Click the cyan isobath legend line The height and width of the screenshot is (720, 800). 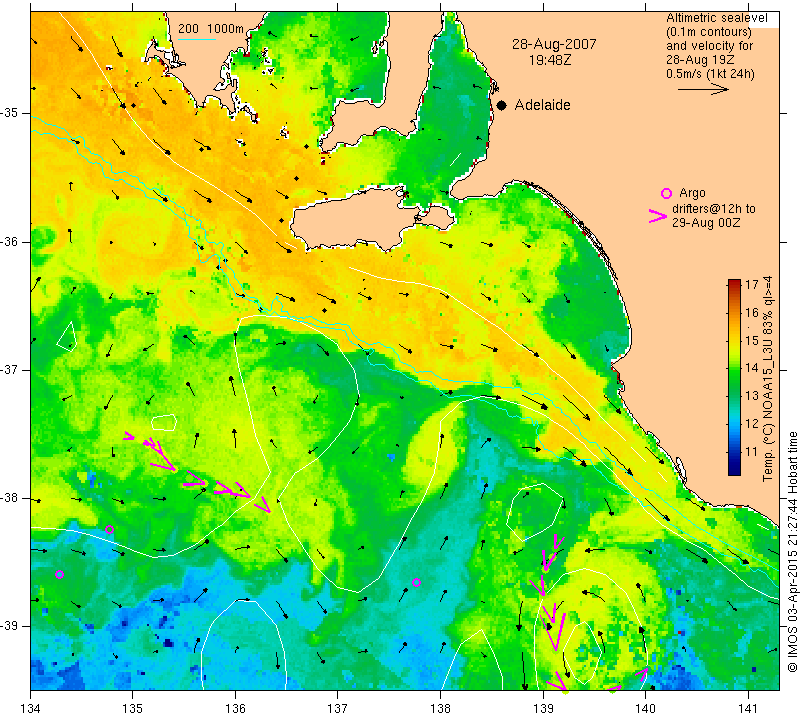(x=196, y=39)
